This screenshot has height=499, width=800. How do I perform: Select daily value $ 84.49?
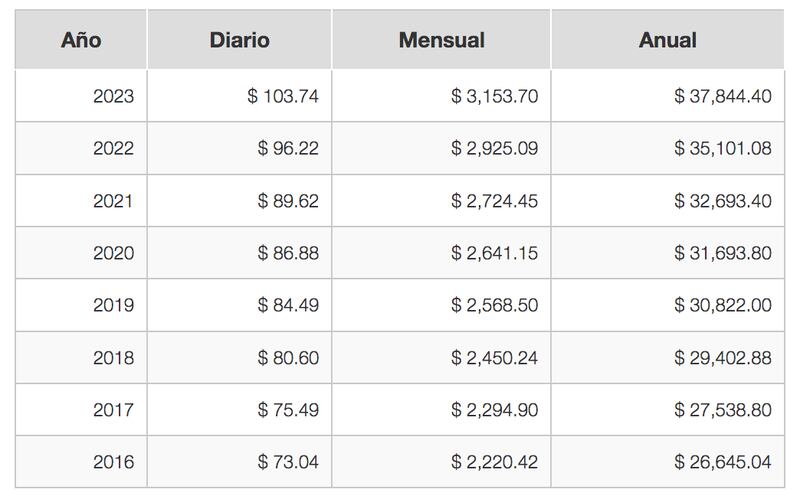[x=288, y=305]
